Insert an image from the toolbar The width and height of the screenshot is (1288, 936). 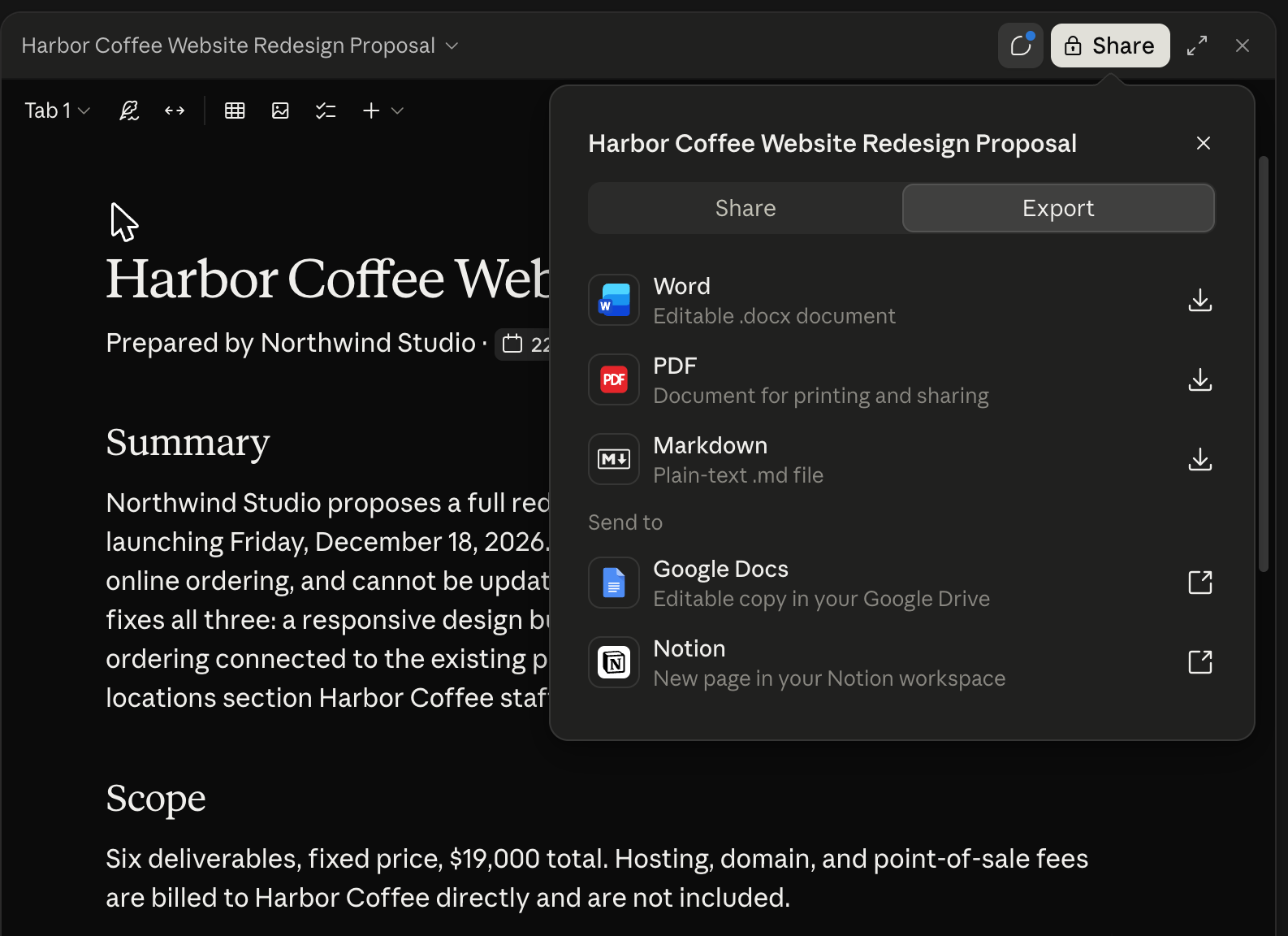click(280, 111)
